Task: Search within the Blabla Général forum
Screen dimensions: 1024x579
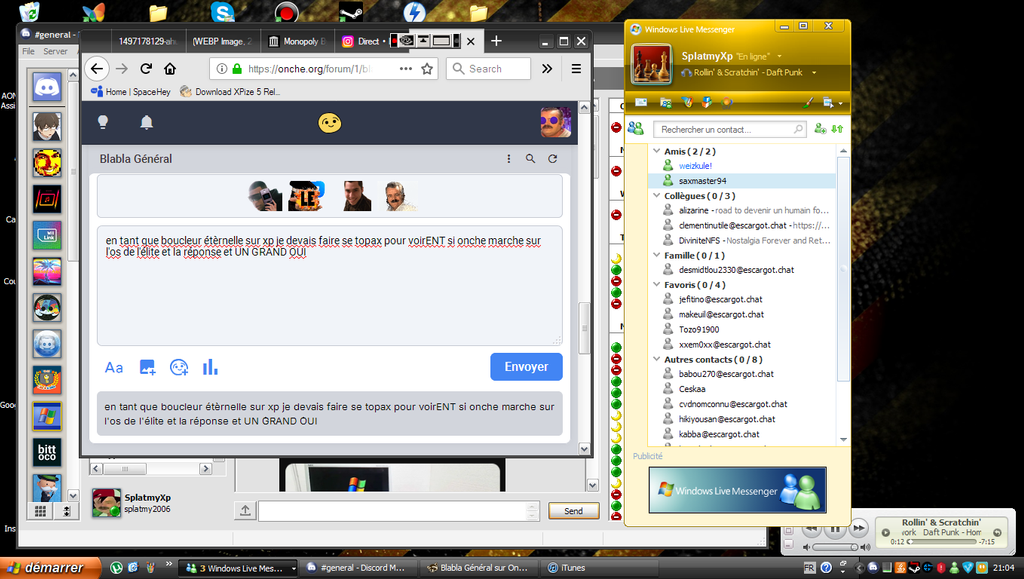Action: [x=530, y=159]
